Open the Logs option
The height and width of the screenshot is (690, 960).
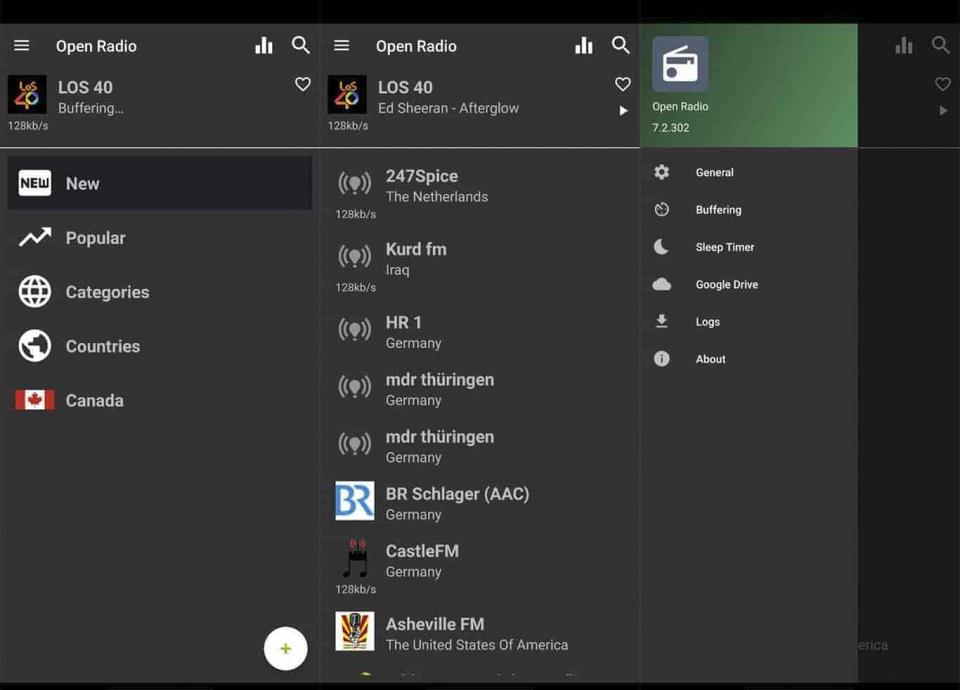pos(749,321)
